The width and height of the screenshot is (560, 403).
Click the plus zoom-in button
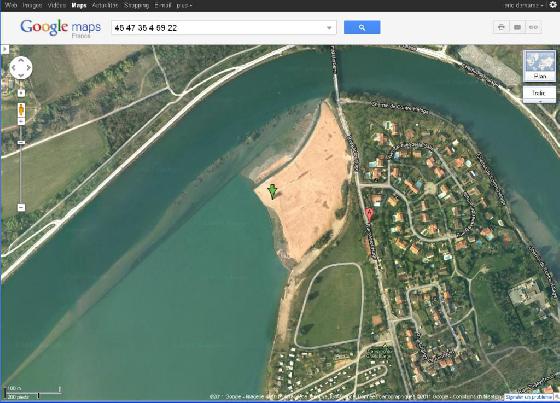21,93
